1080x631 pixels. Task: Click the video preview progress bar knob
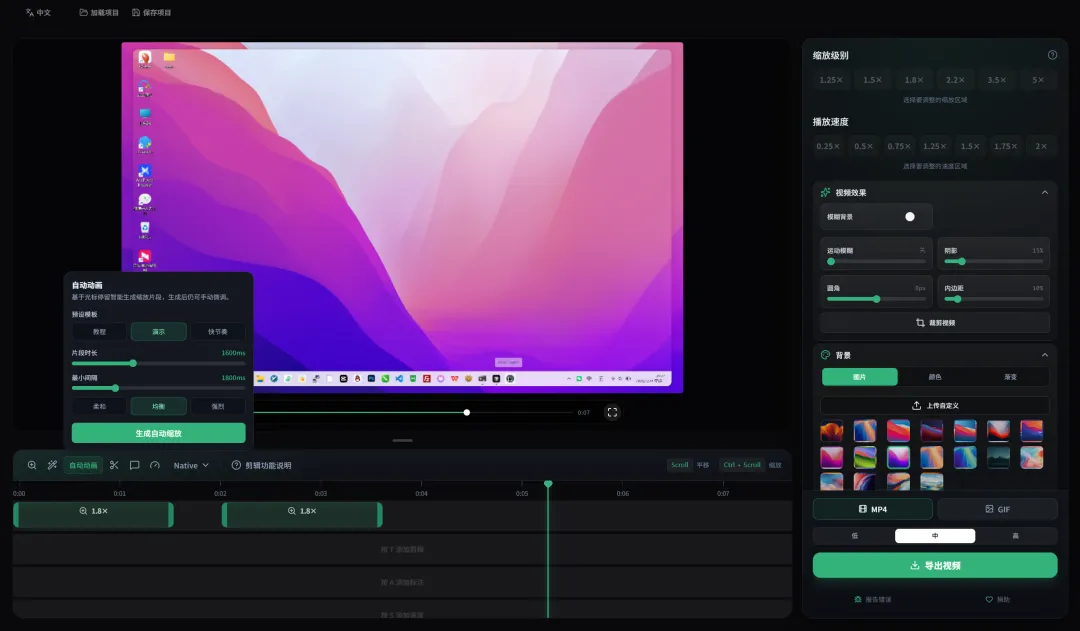tap(466, 413)
